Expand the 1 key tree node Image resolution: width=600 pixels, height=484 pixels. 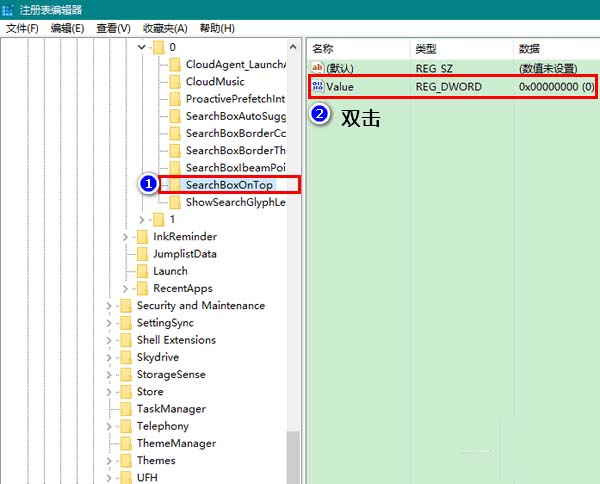(x=141, y=219)
